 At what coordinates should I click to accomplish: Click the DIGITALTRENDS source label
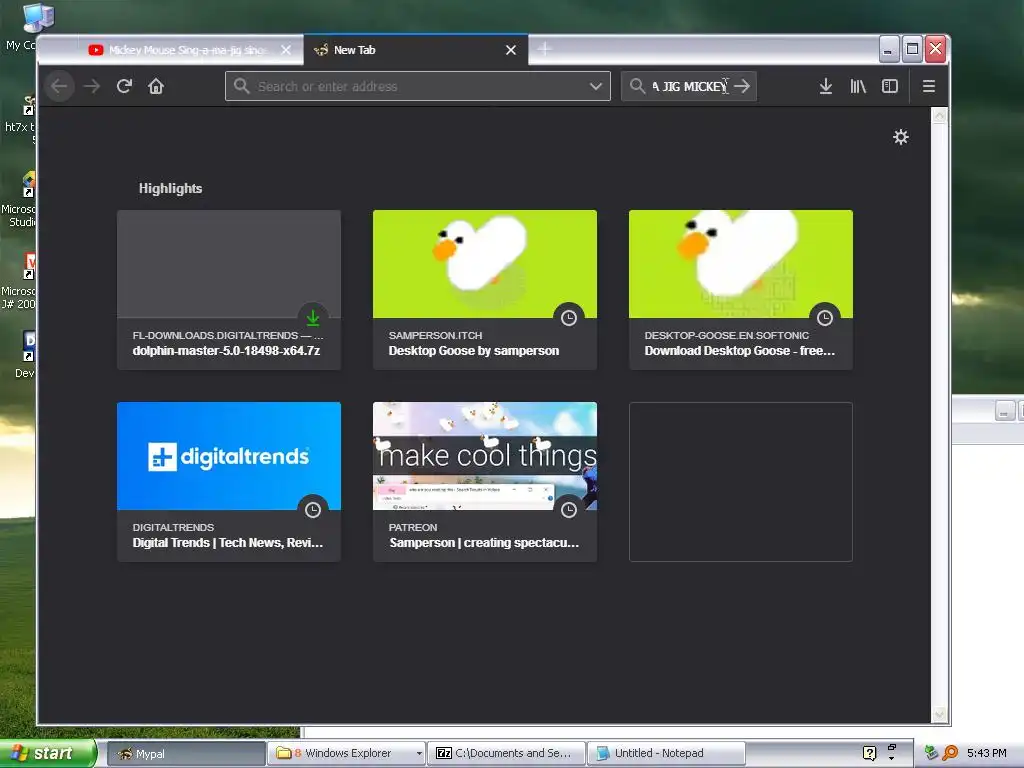coord(173,527)
